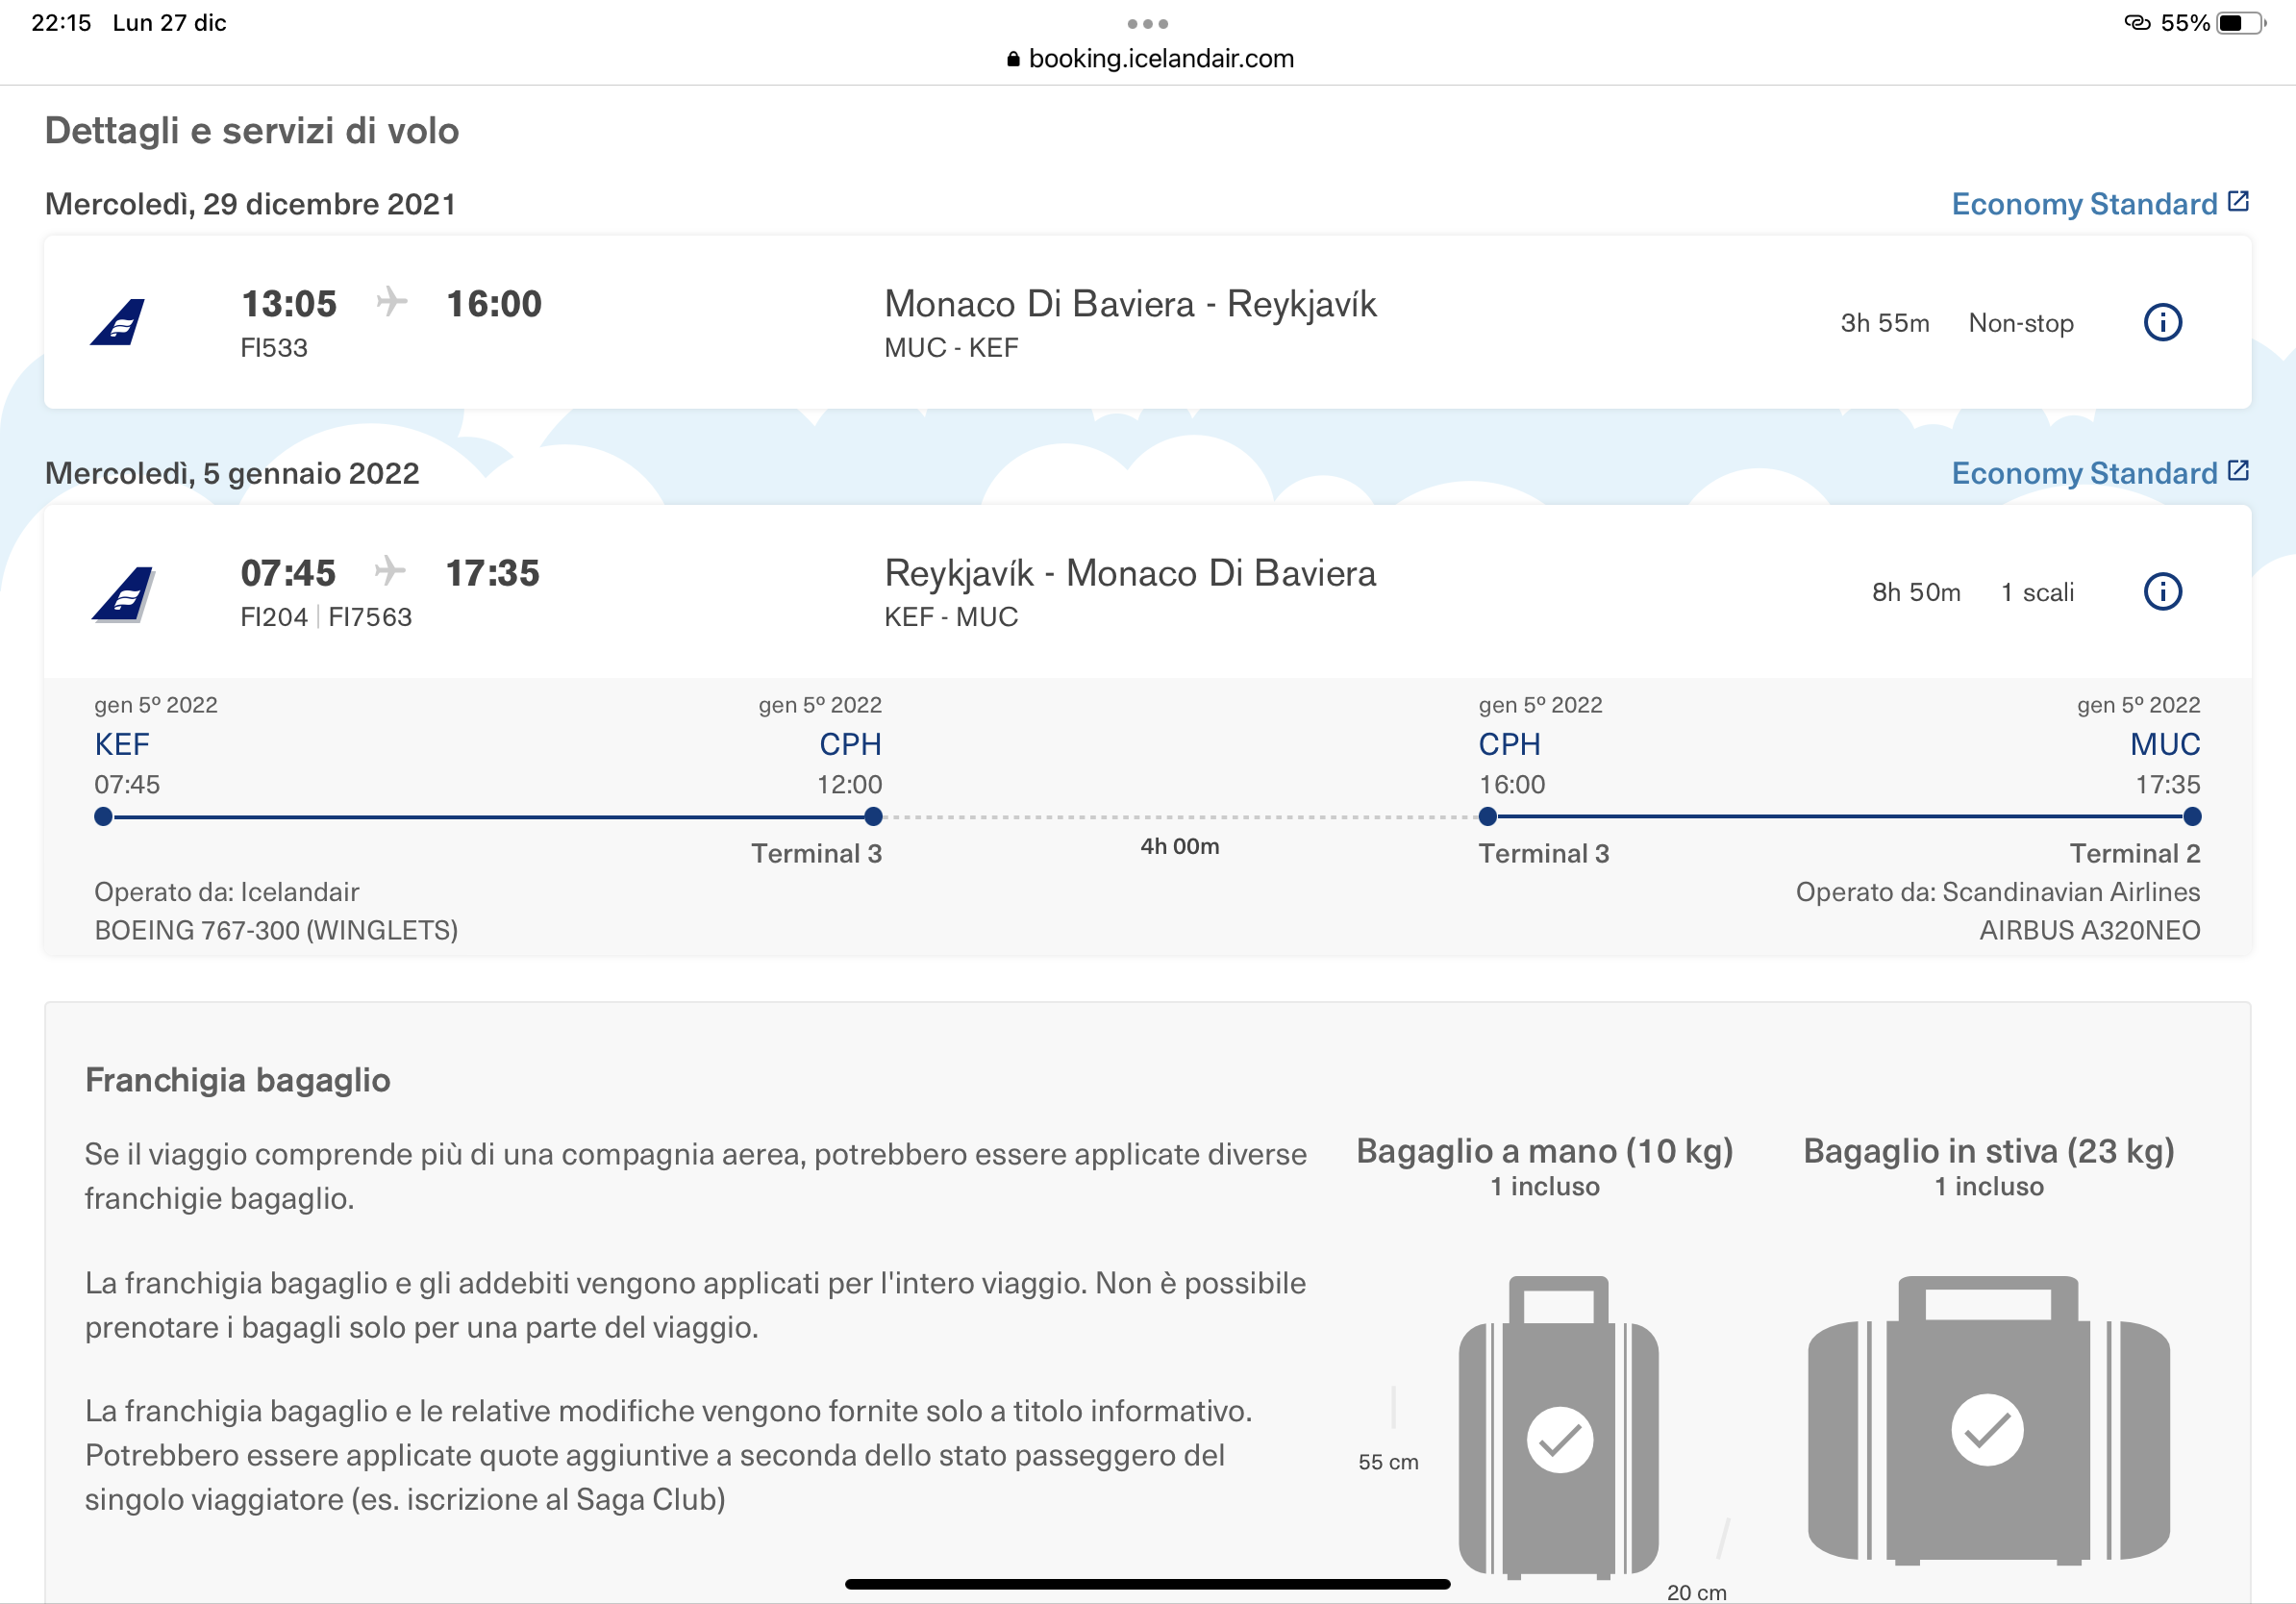This screenshot has width=2296, height=1604.
Task: Tap the CPH departure code at 16:00
Action: (1509, 744)
